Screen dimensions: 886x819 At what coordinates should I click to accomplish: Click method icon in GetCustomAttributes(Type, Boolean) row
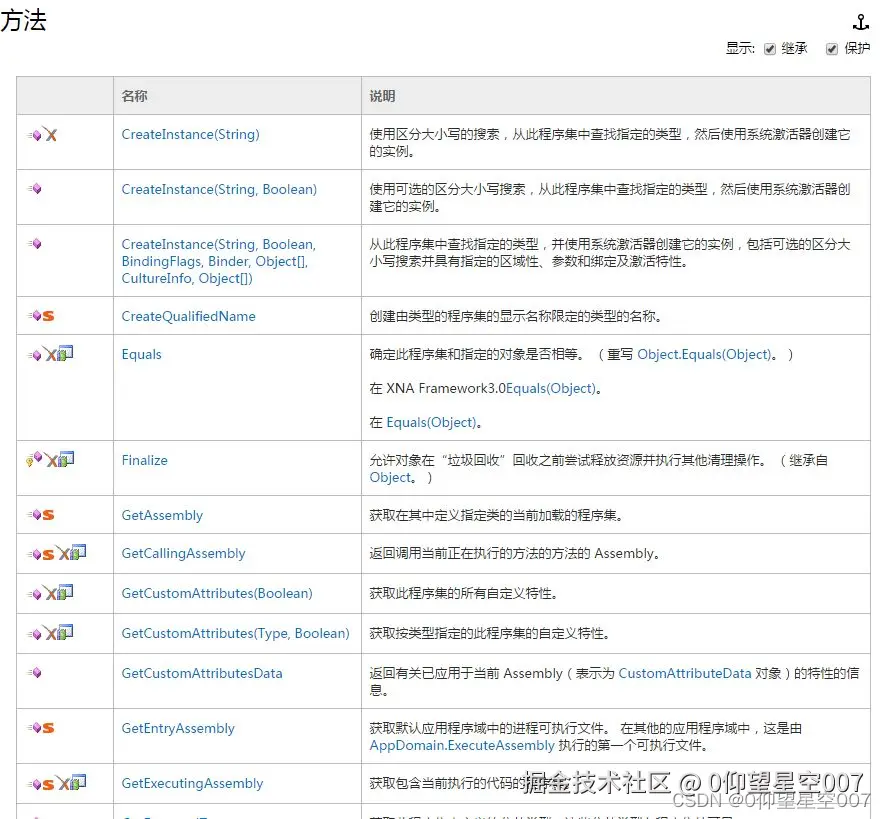[x=35, y=634]
